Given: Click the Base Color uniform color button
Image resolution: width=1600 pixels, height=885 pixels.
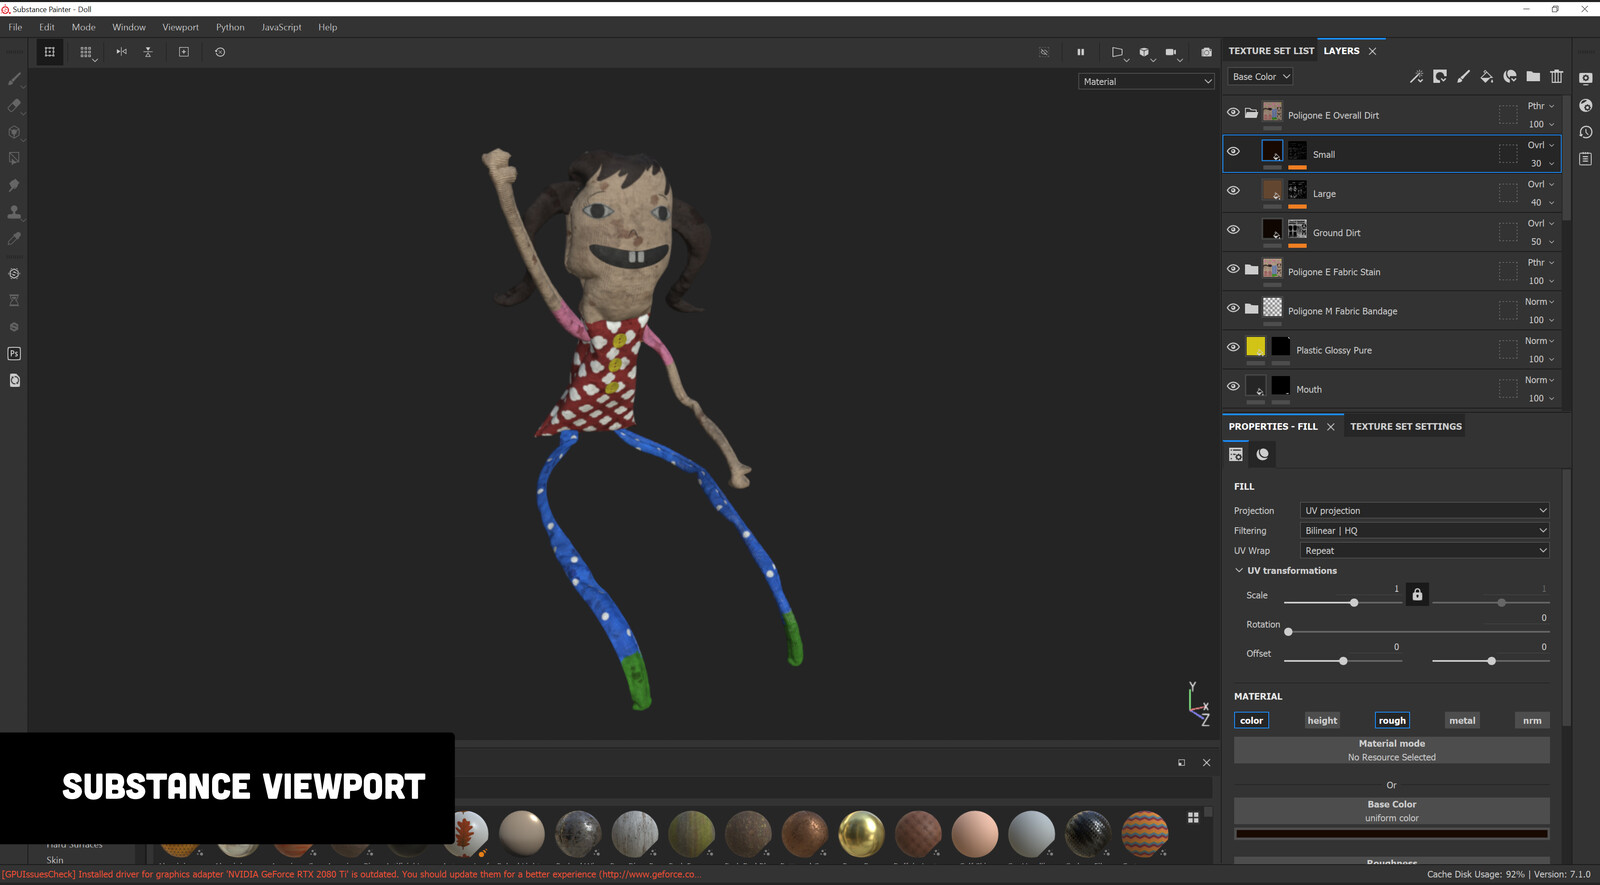Looking at the screenshot, I should click(1391, 811).
